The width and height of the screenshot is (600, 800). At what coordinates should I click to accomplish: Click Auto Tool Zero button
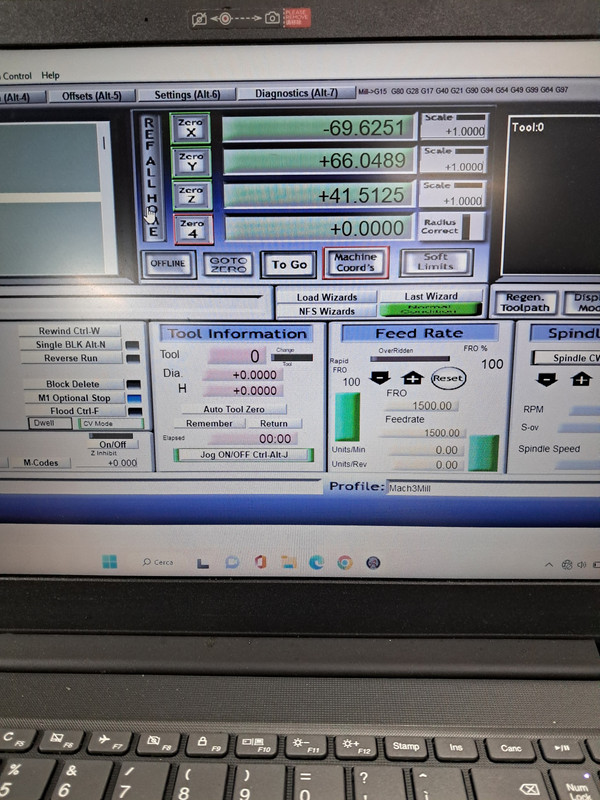click(x=234, y=409)
